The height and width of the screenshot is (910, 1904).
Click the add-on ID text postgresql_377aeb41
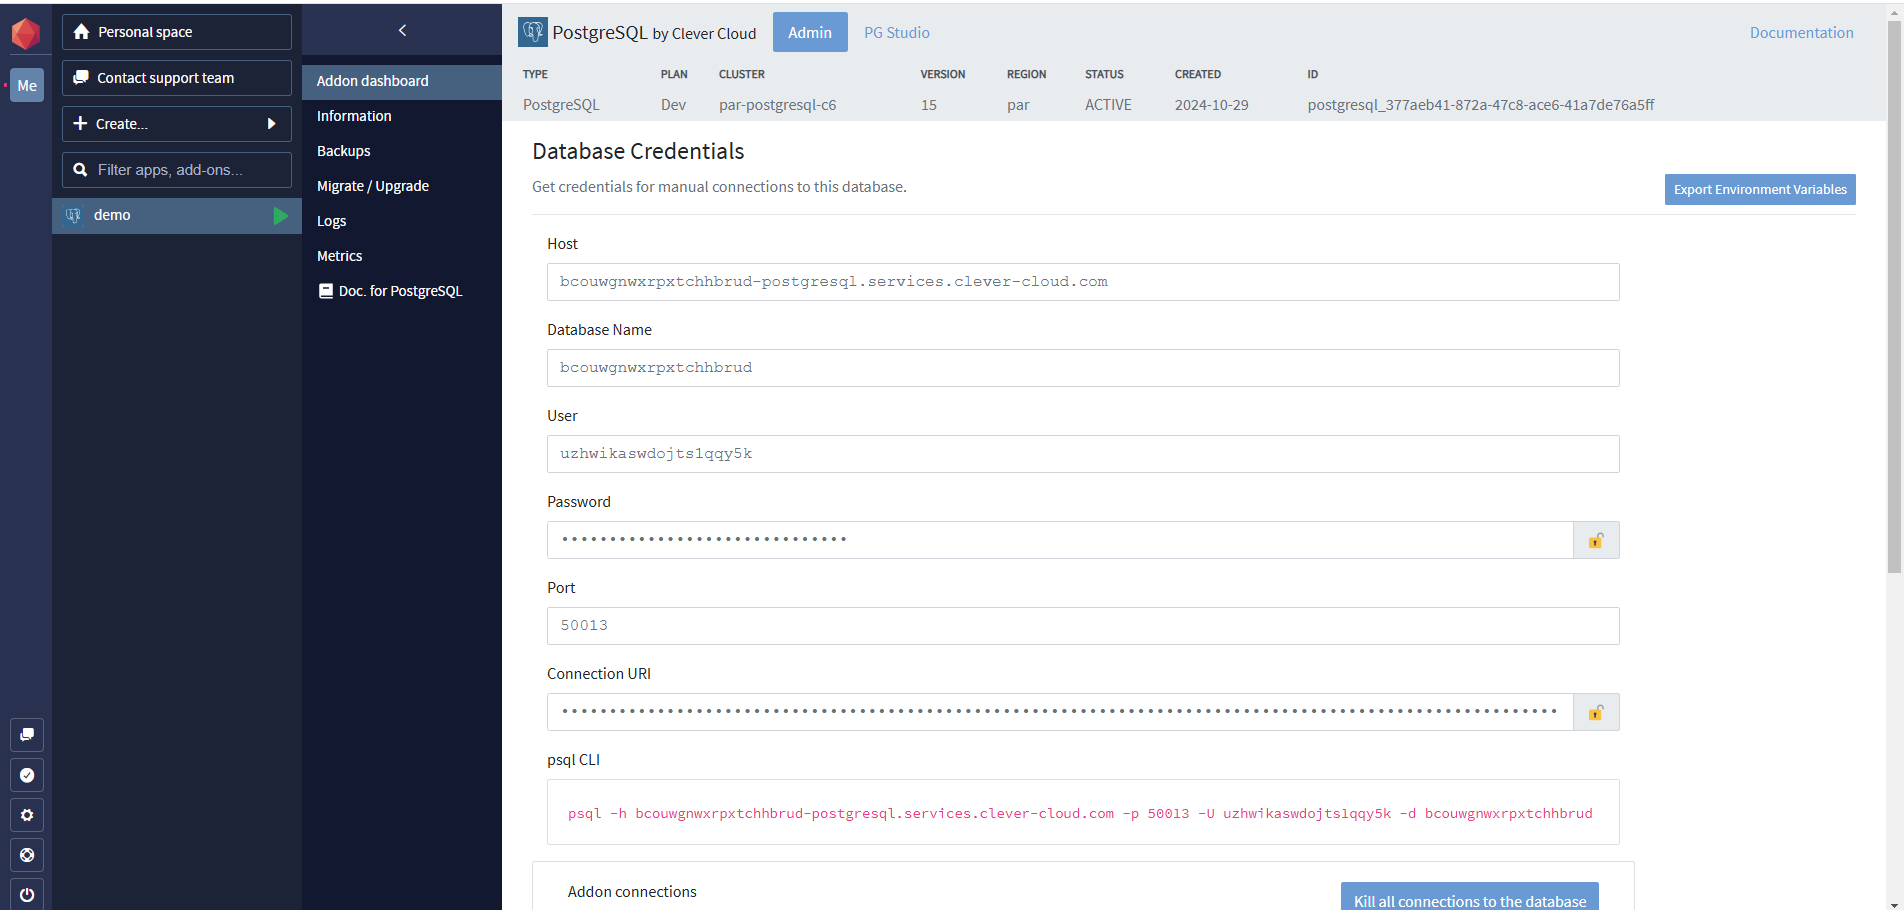pyautogui.click(x=1481, y=105)
